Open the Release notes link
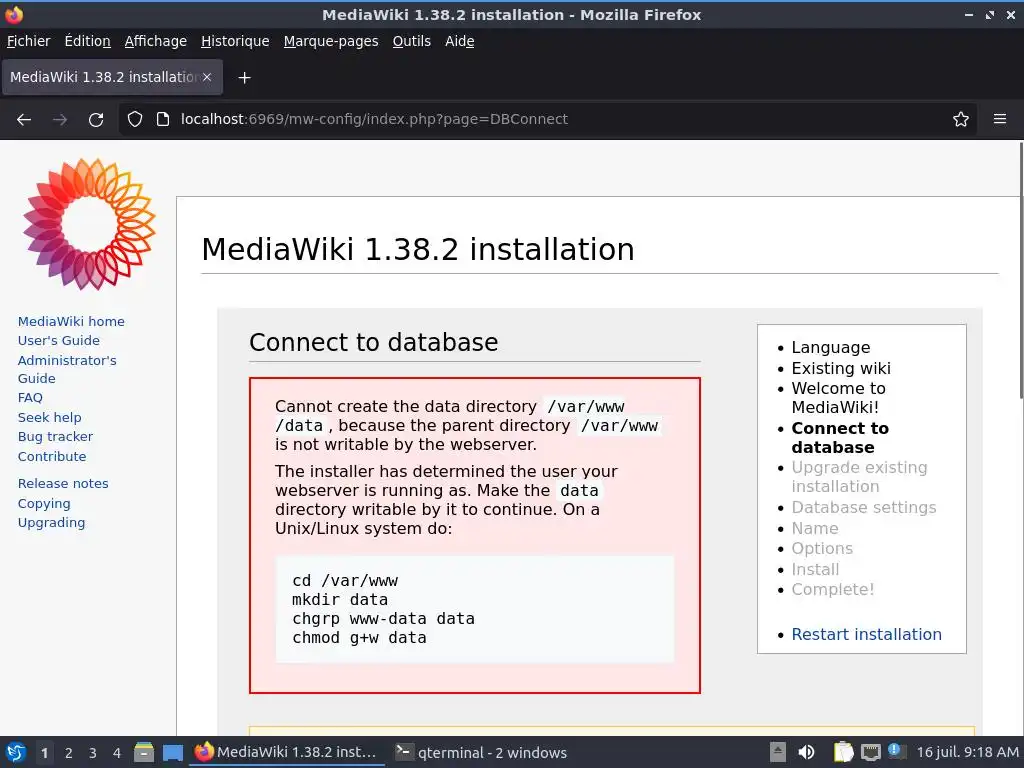Viewport: 1024px width, 768px height. (63, 483)
